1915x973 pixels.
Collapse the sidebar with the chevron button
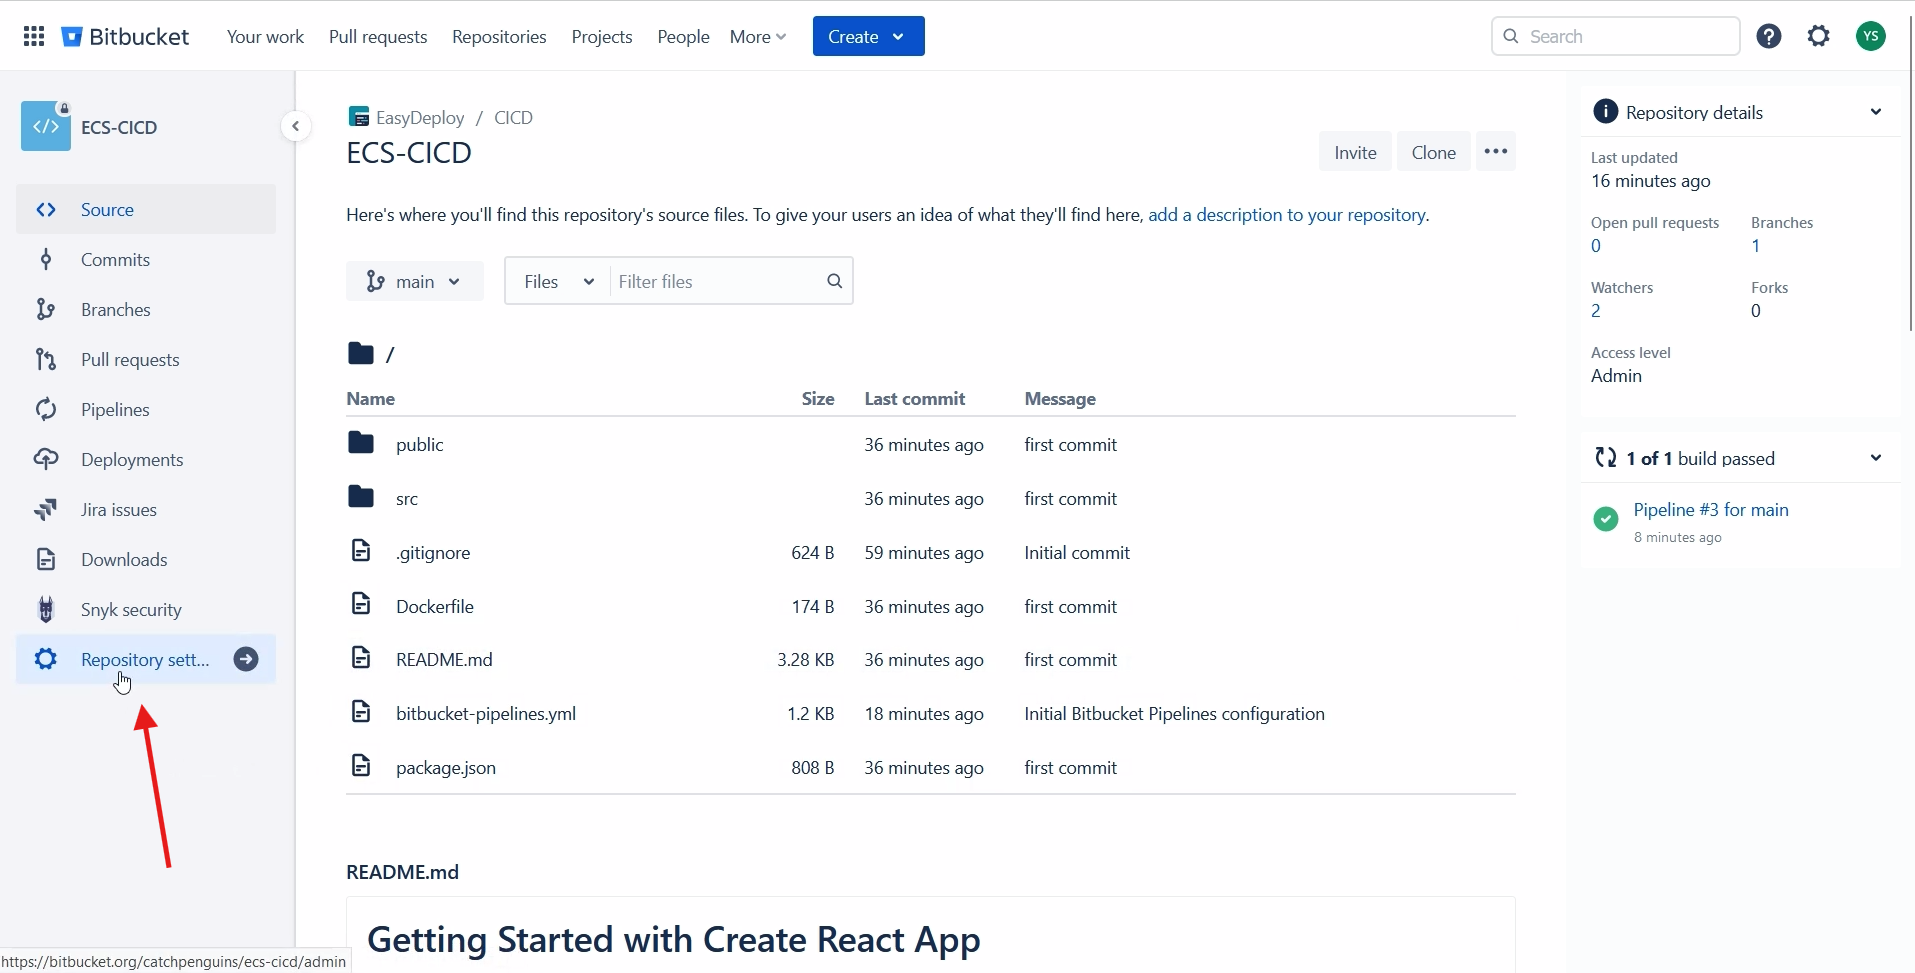coord(295,126)
